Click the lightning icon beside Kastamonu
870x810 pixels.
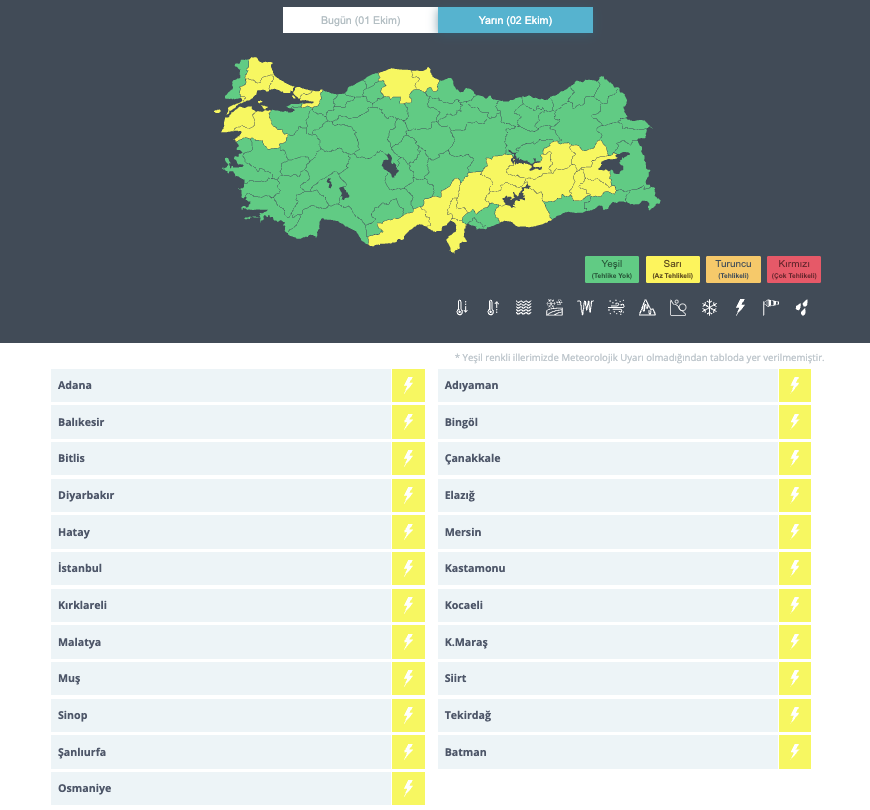pyautogui.click(x=795, y=568)
